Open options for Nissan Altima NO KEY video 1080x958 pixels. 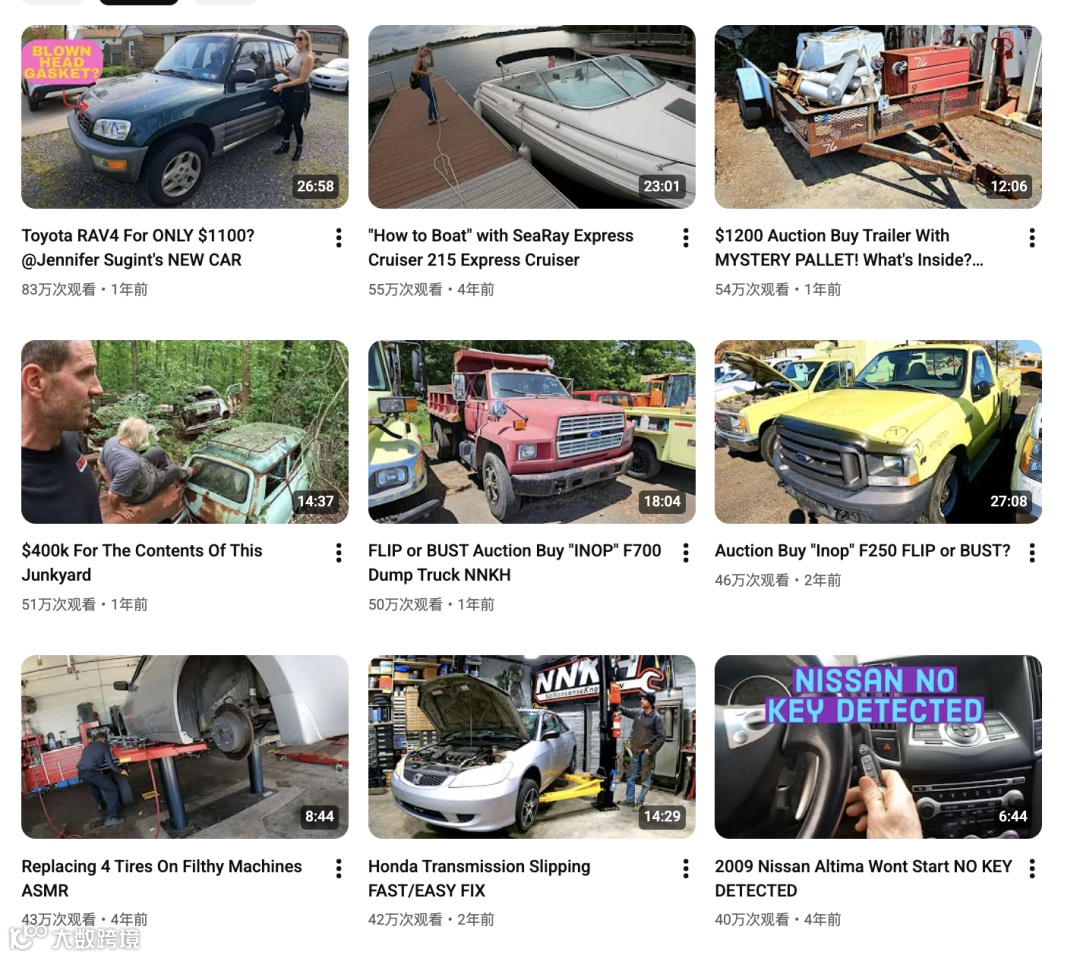(x=1032, y=868)
